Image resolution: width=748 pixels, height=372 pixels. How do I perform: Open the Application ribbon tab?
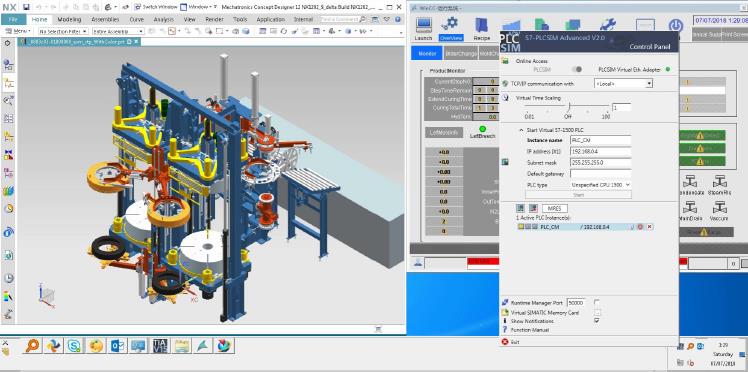click(270, 20)
